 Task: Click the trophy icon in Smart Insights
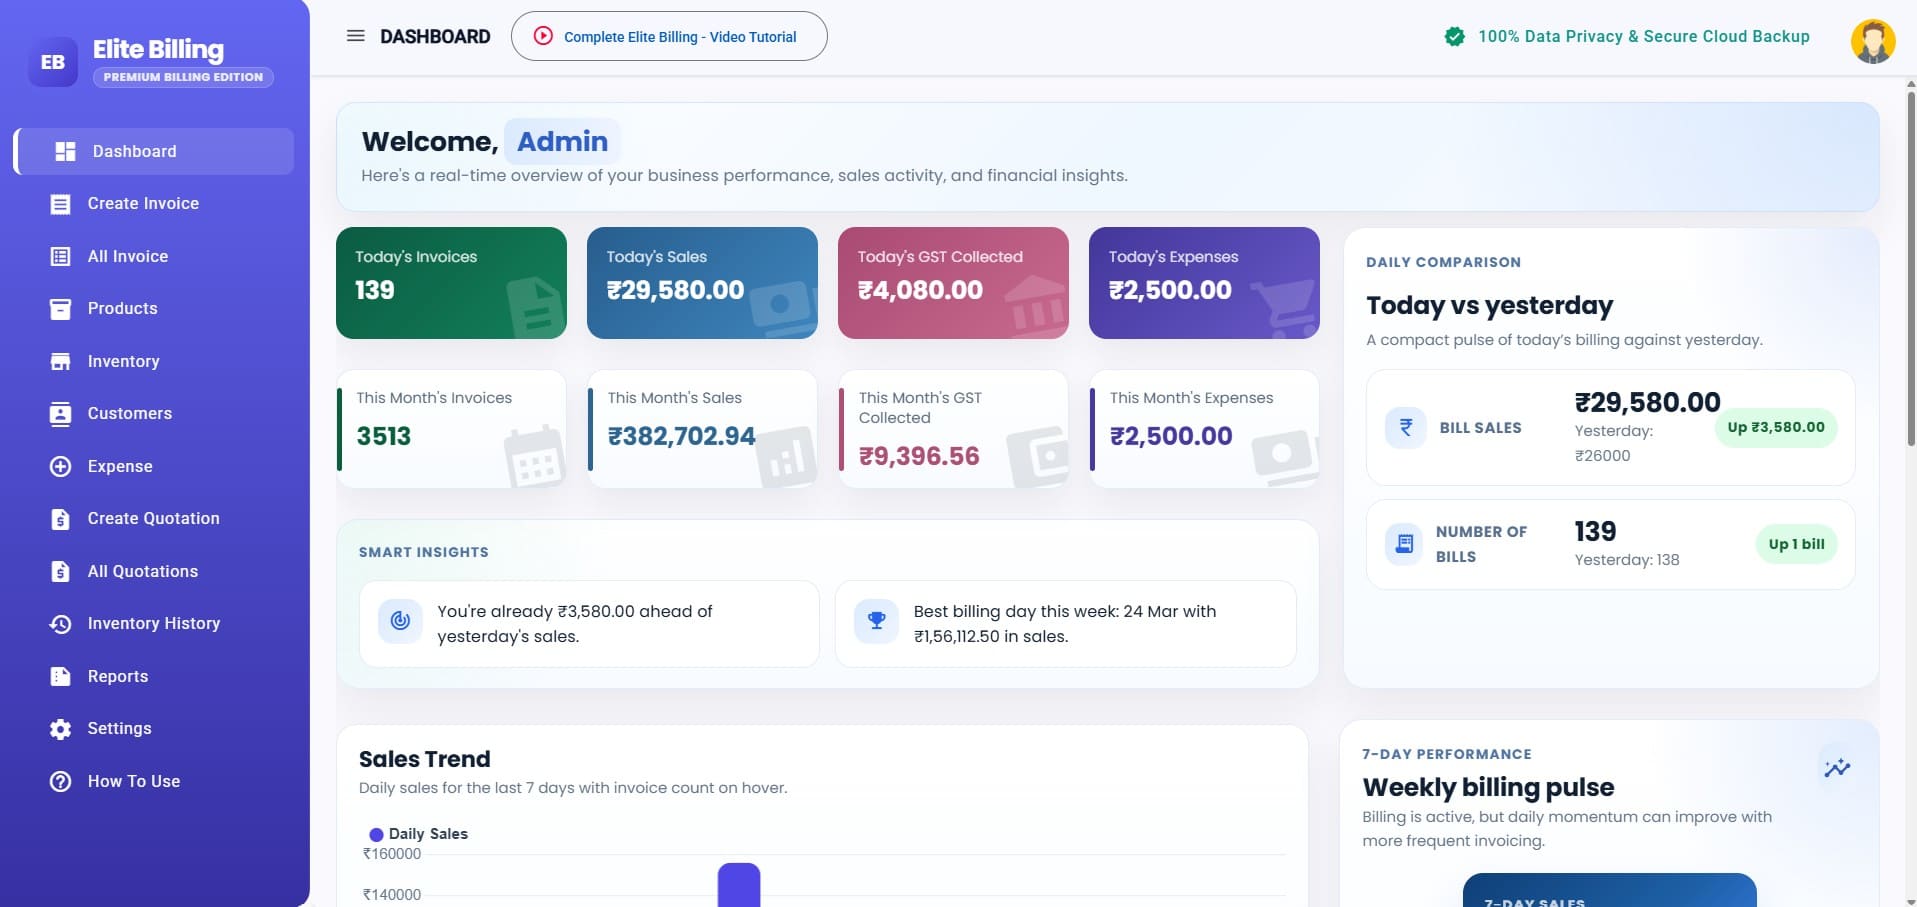[877, 620]
